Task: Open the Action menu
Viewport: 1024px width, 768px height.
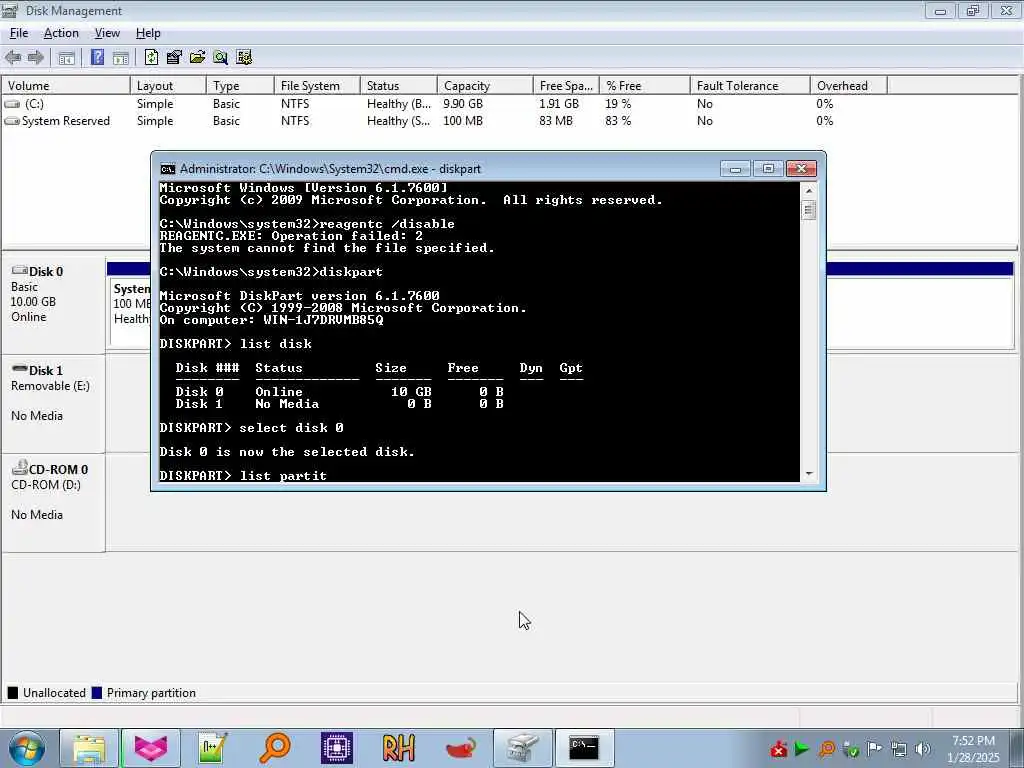Action: click(x=61, y=33)
